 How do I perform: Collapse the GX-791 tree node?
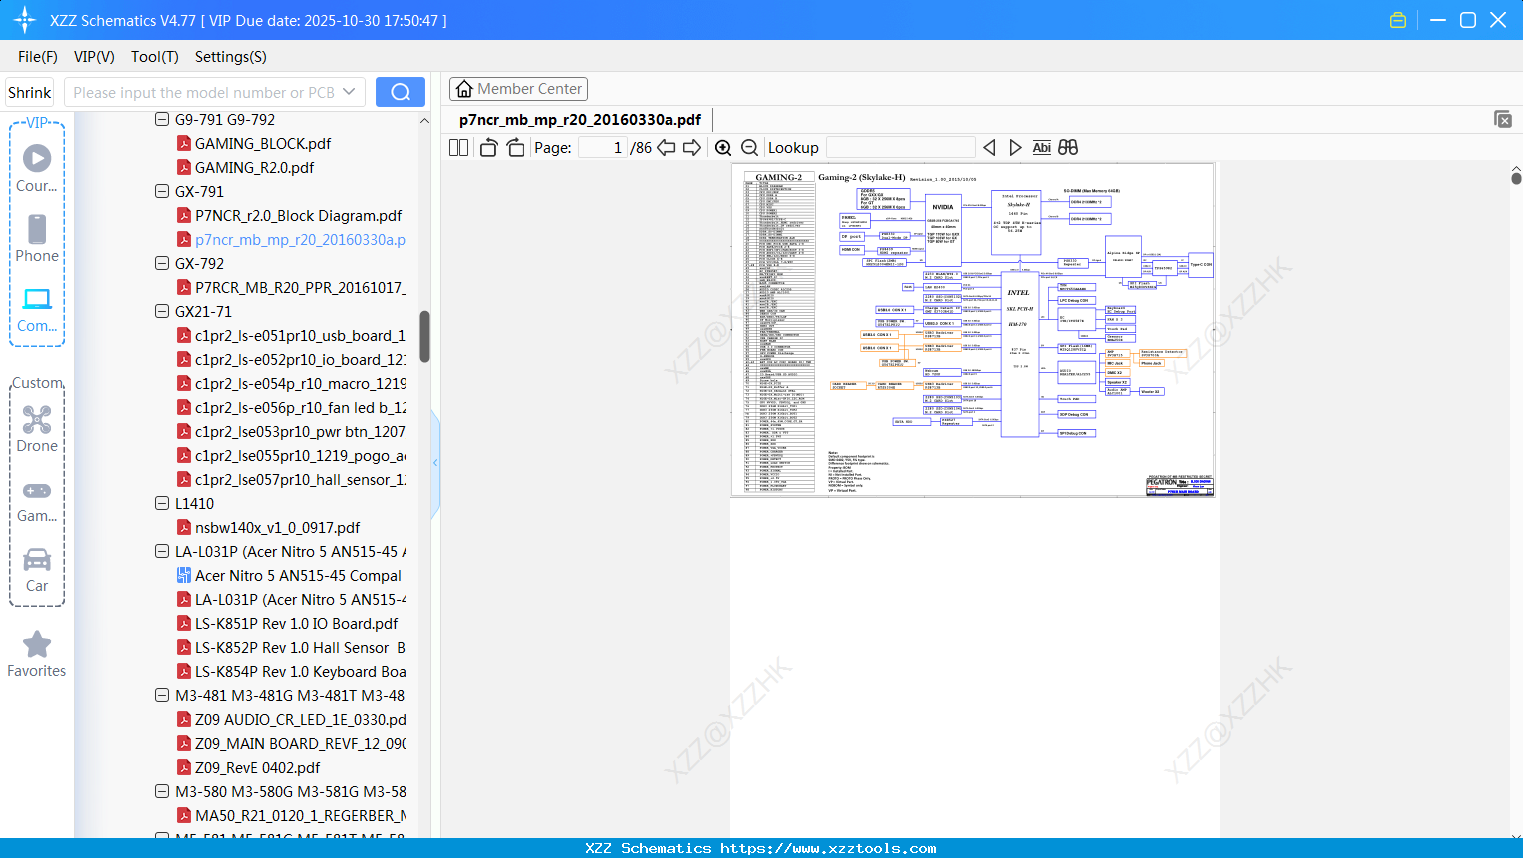coord(162,191)
